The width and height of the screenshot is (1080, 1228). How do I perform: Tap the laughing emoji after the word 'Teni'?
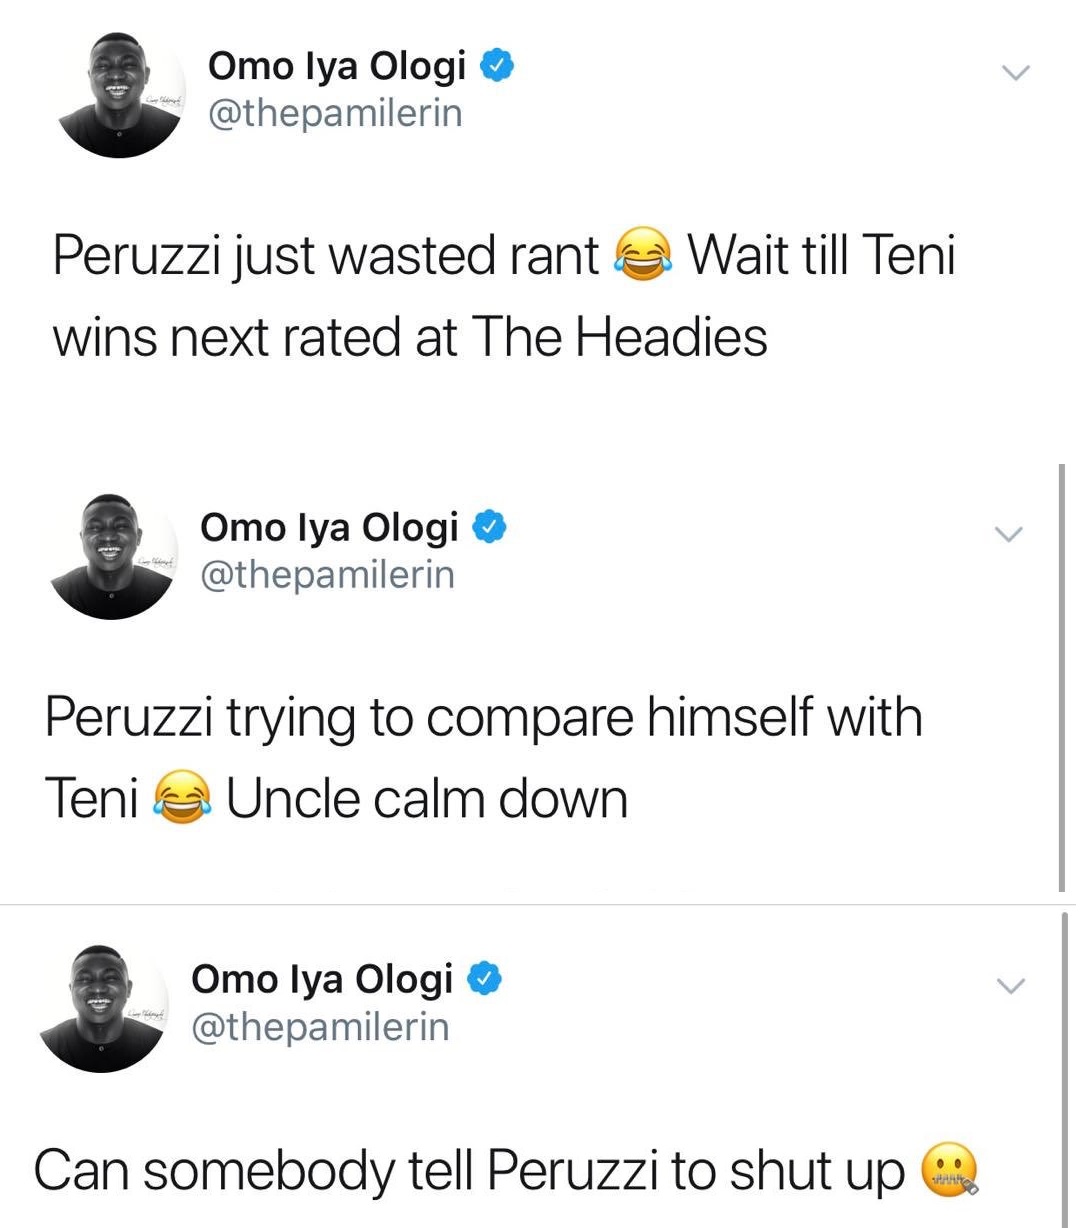click(x=182, y=799)
